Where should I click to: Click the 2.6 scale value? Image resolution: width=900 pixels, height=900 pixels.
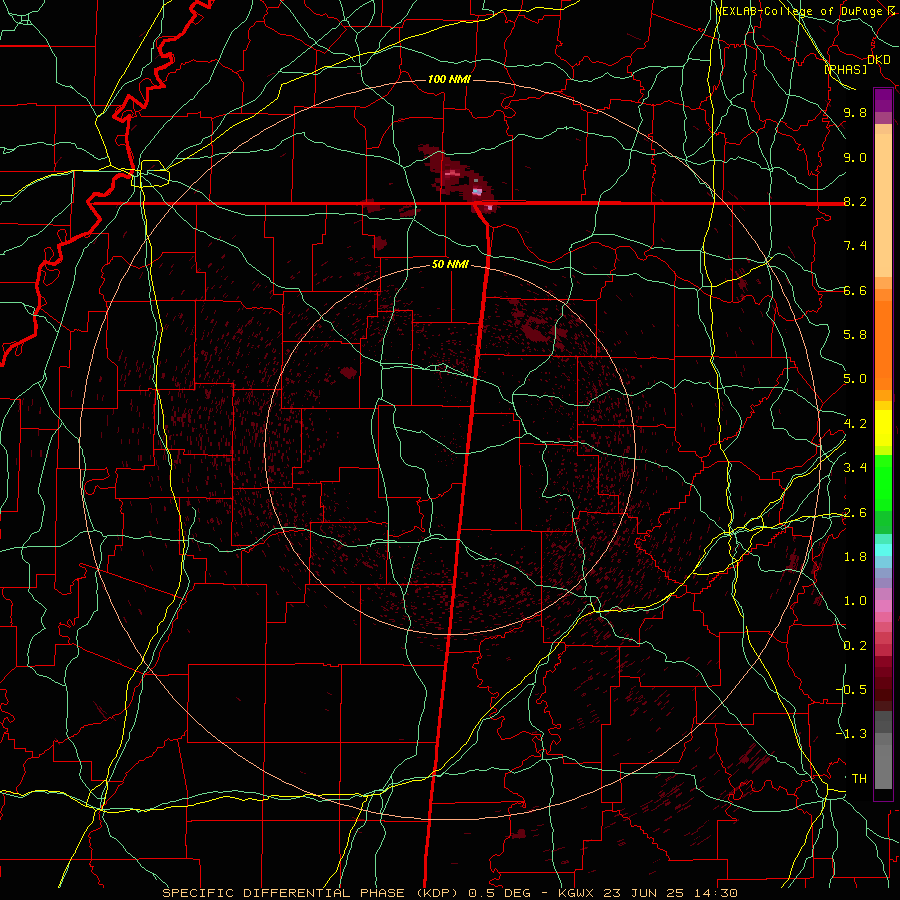click(x=855, y=513)
